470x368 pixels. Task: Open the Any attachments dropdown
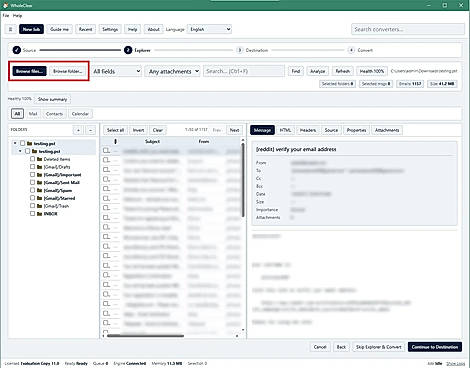(172, 71)
